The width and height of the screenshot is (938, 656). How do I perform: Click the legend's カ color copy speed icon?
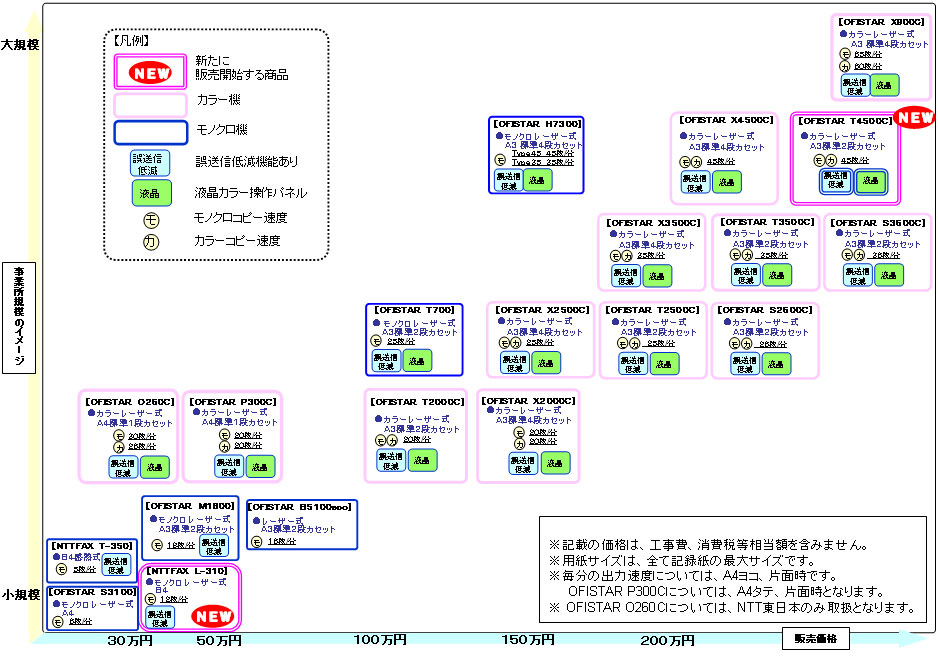151,242
